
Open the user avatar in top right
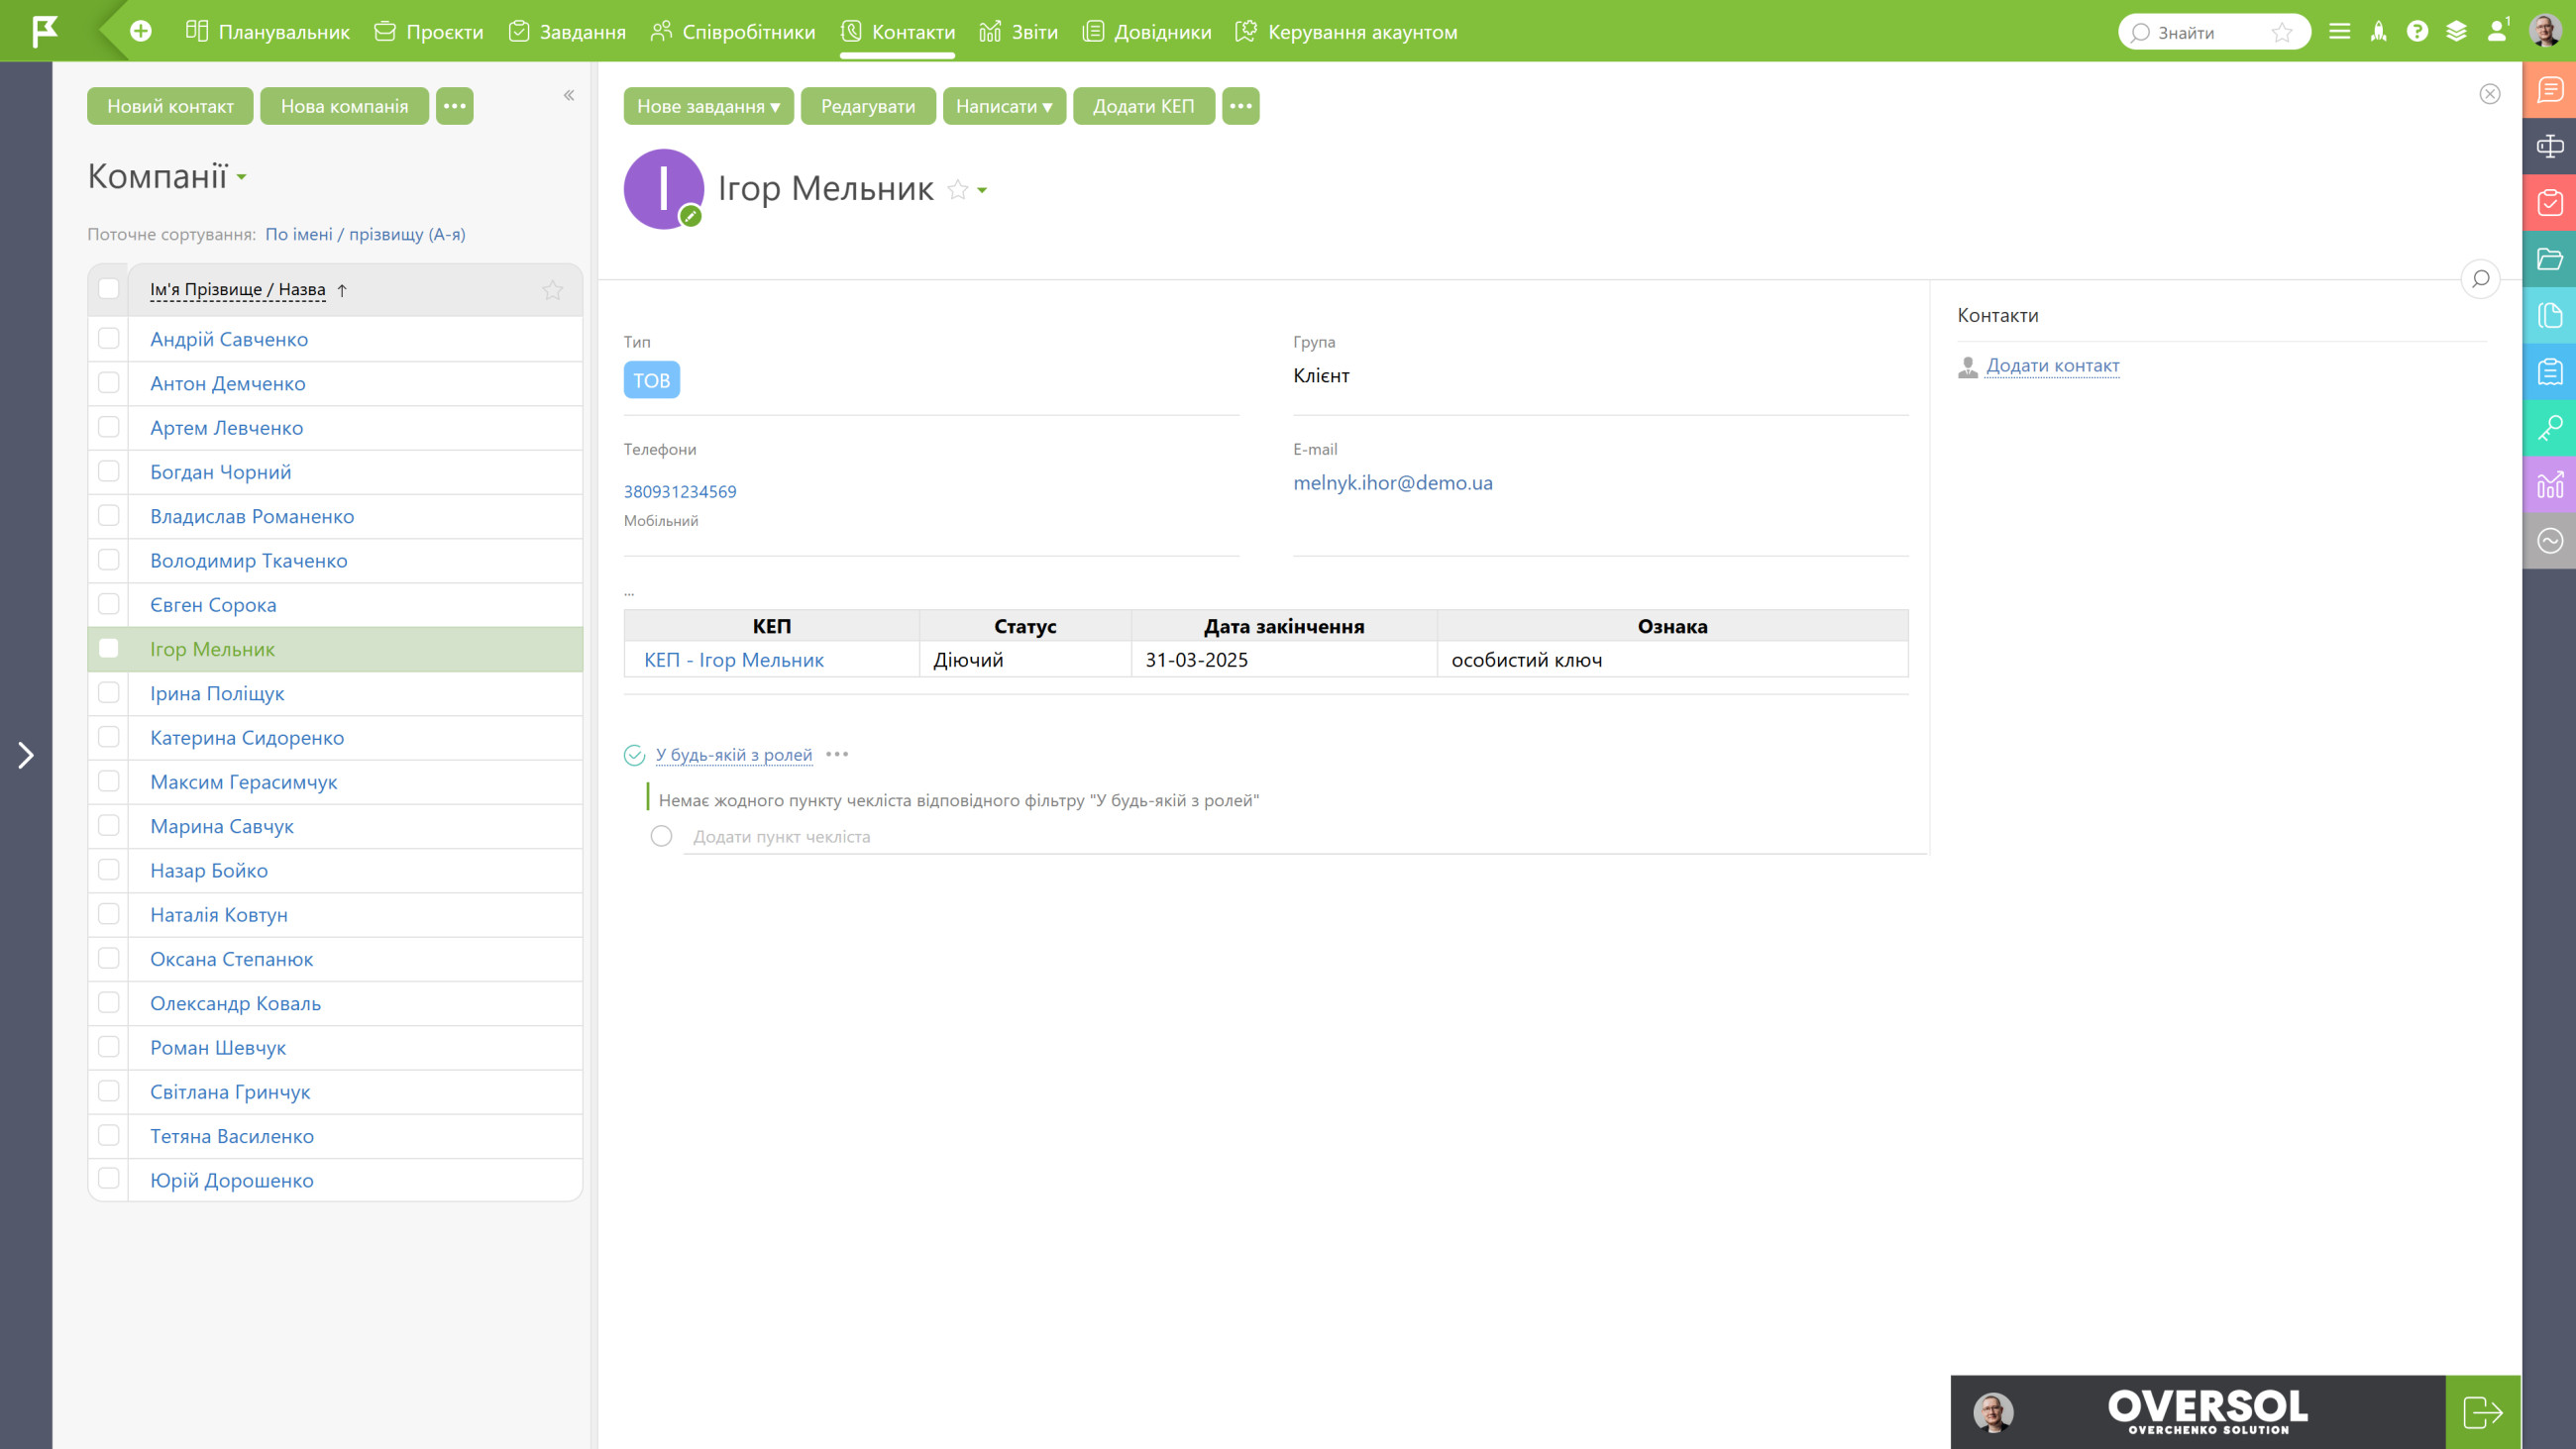[x=2544, y=31]
